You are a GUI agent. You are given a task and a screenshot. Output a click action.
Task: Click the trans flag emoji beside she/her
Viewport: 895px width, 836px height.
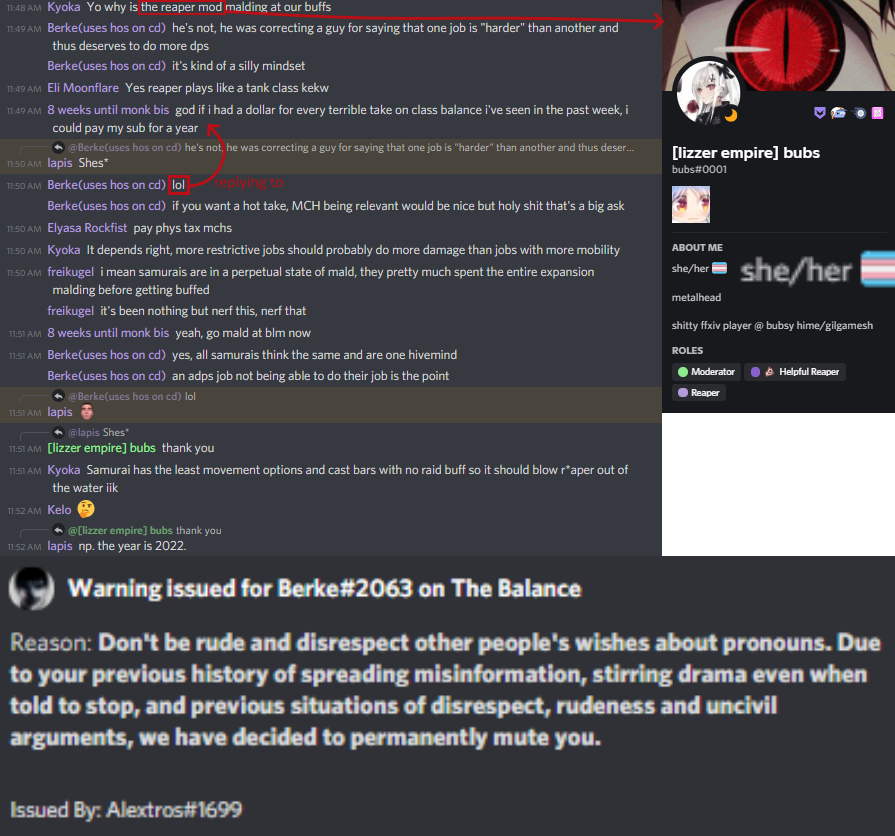(719, 268)
